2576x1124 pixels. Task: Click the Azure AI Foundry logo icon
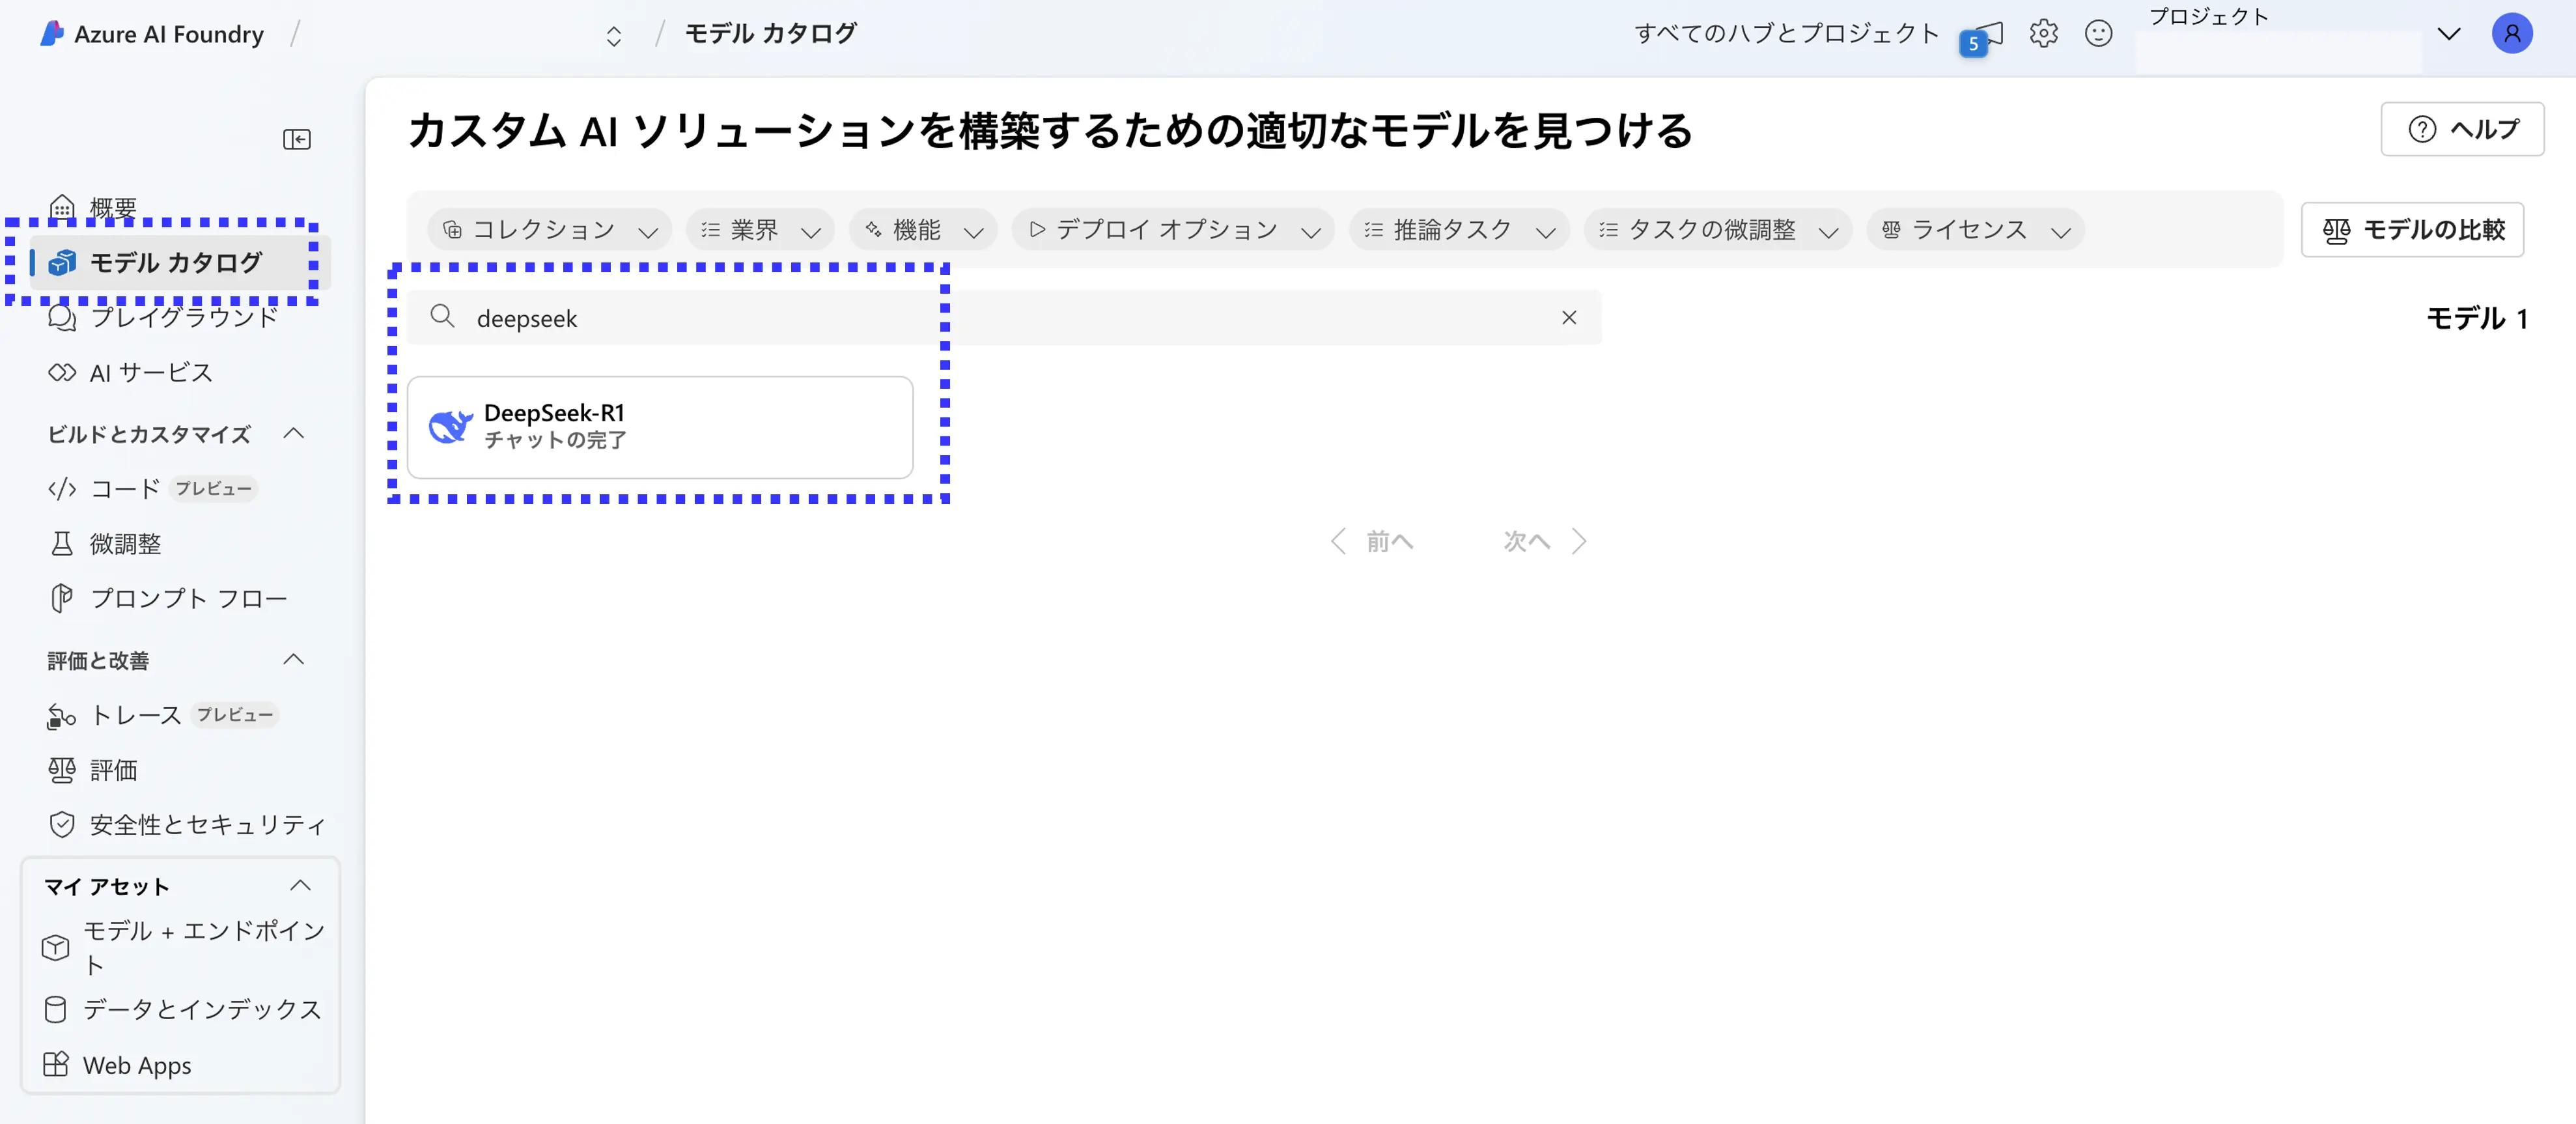click(x=51, y=34)
